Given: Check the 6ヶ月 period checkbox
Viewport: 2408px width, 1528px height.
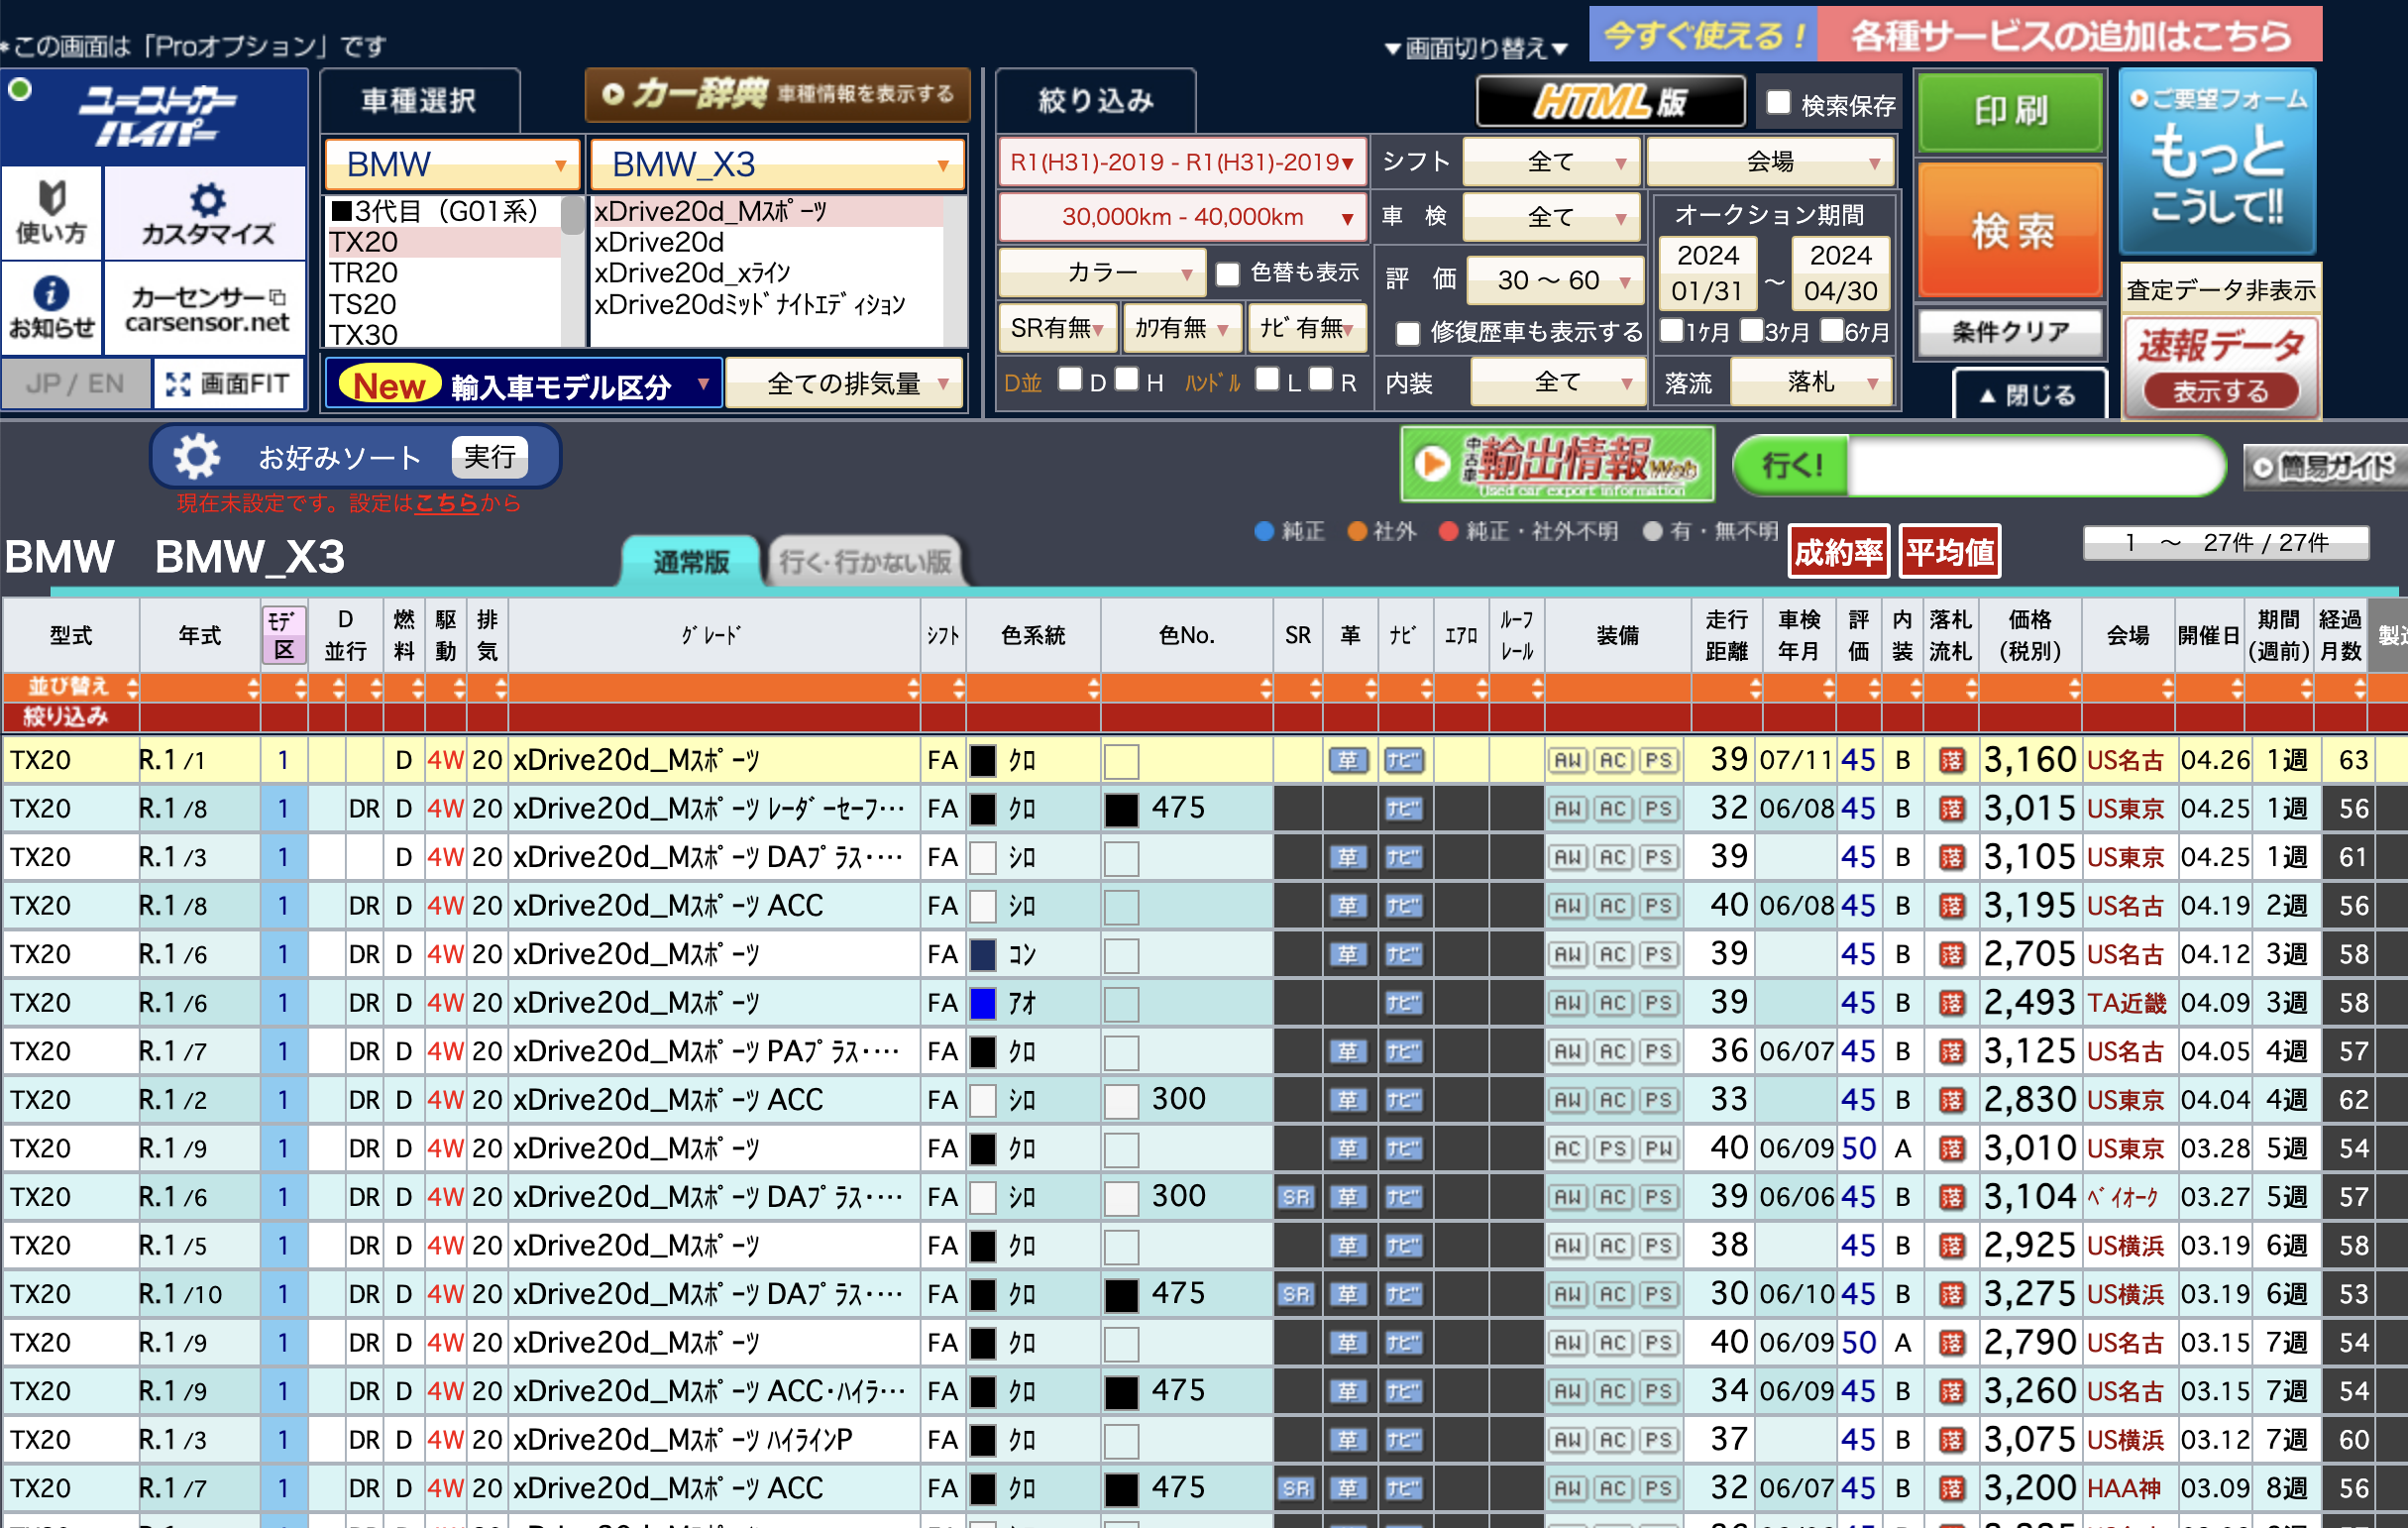Looking at the screenshot, I should (1831, 330).
